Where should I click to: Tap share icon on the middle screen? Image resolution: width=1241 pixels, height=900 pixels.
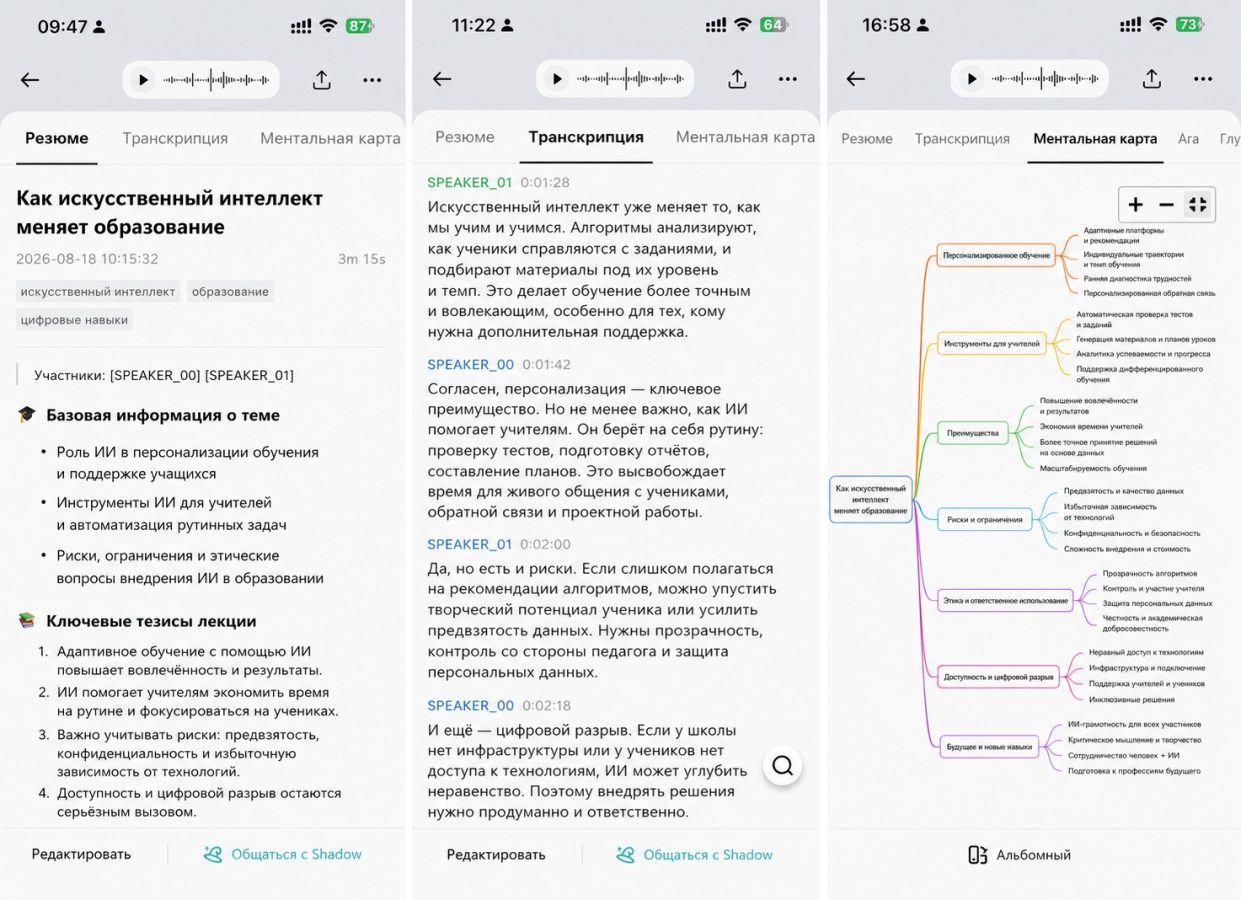pyautogui.click(x=737, y=79)
